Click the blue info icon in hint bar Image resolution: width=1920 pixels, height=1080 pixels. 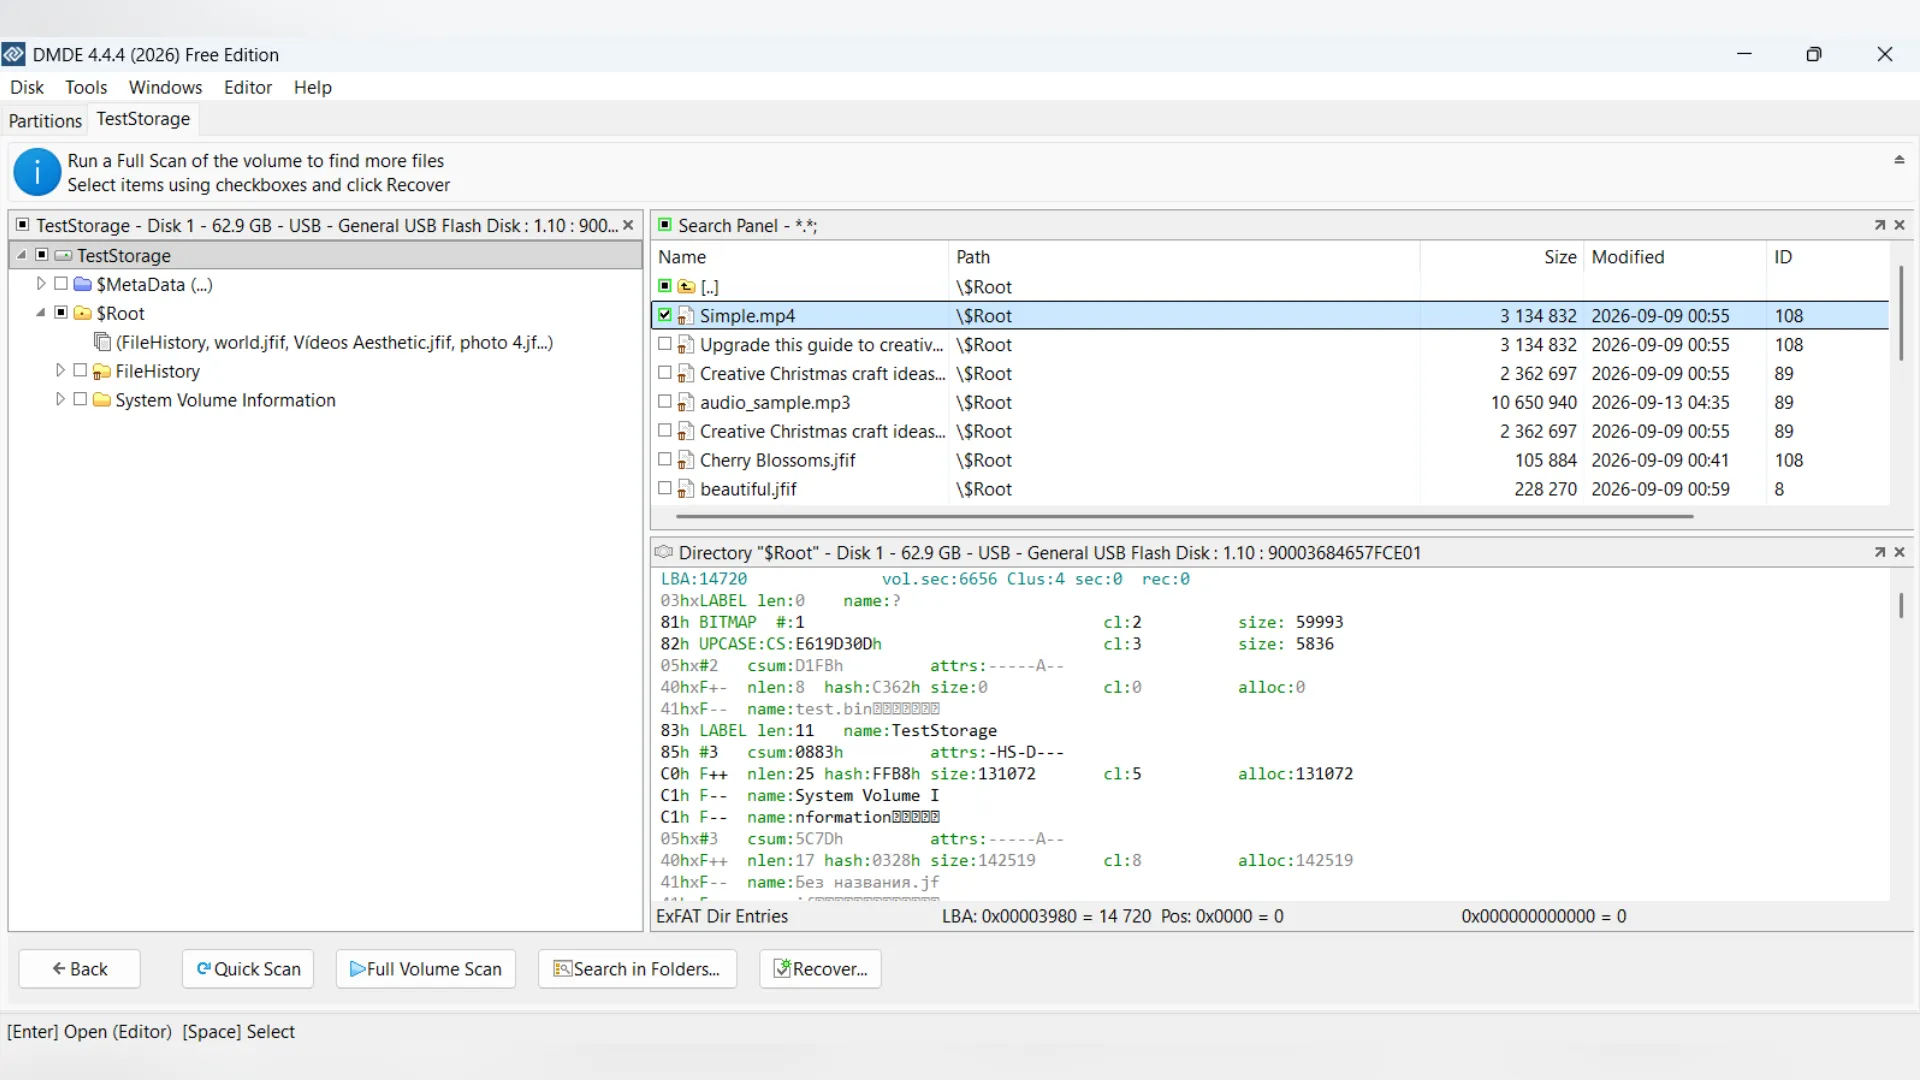pos(37,172)
